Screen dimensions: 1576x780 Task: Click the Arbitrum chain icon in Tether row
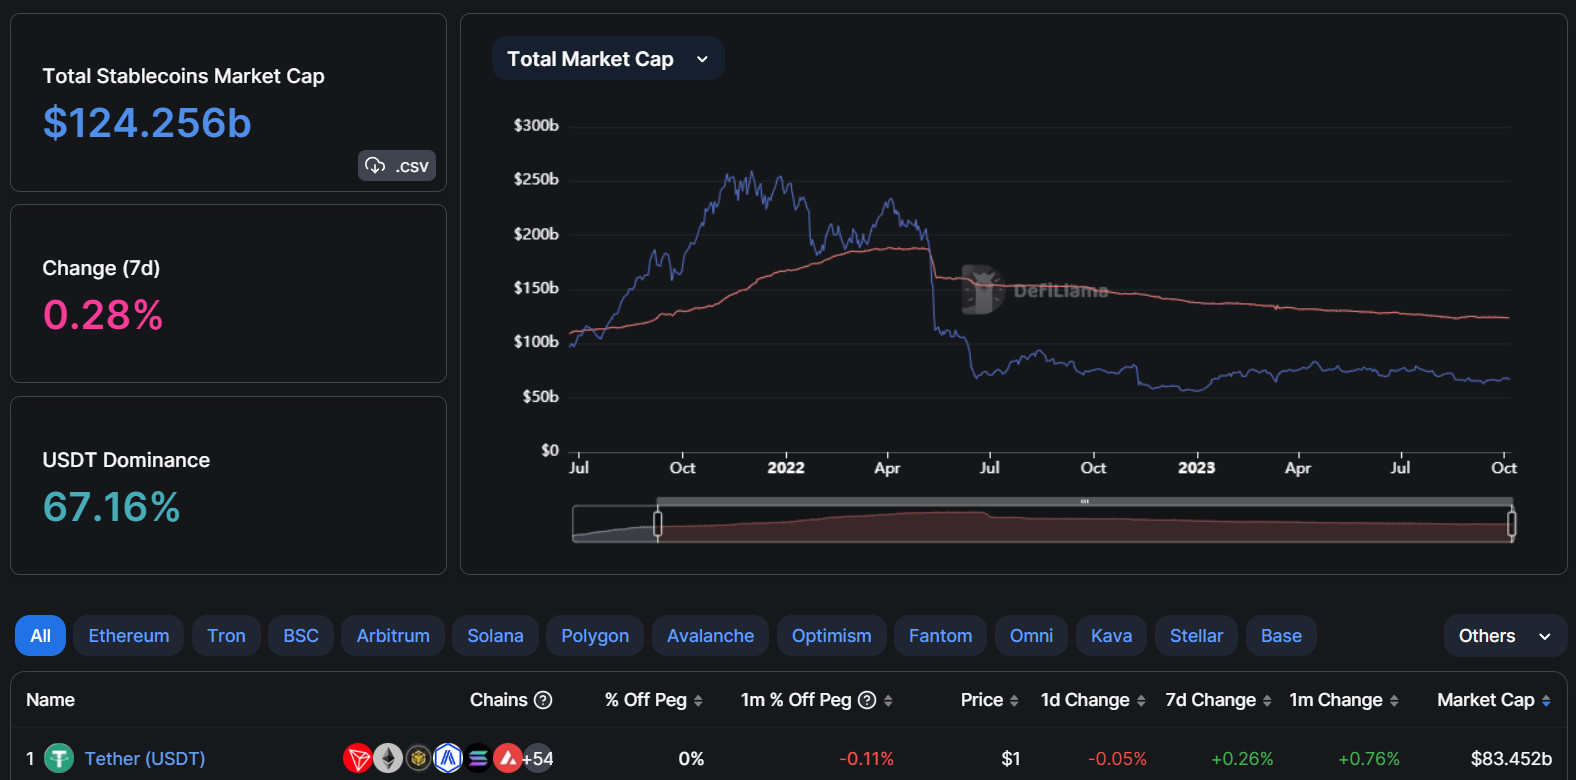[x=448, y=759]
